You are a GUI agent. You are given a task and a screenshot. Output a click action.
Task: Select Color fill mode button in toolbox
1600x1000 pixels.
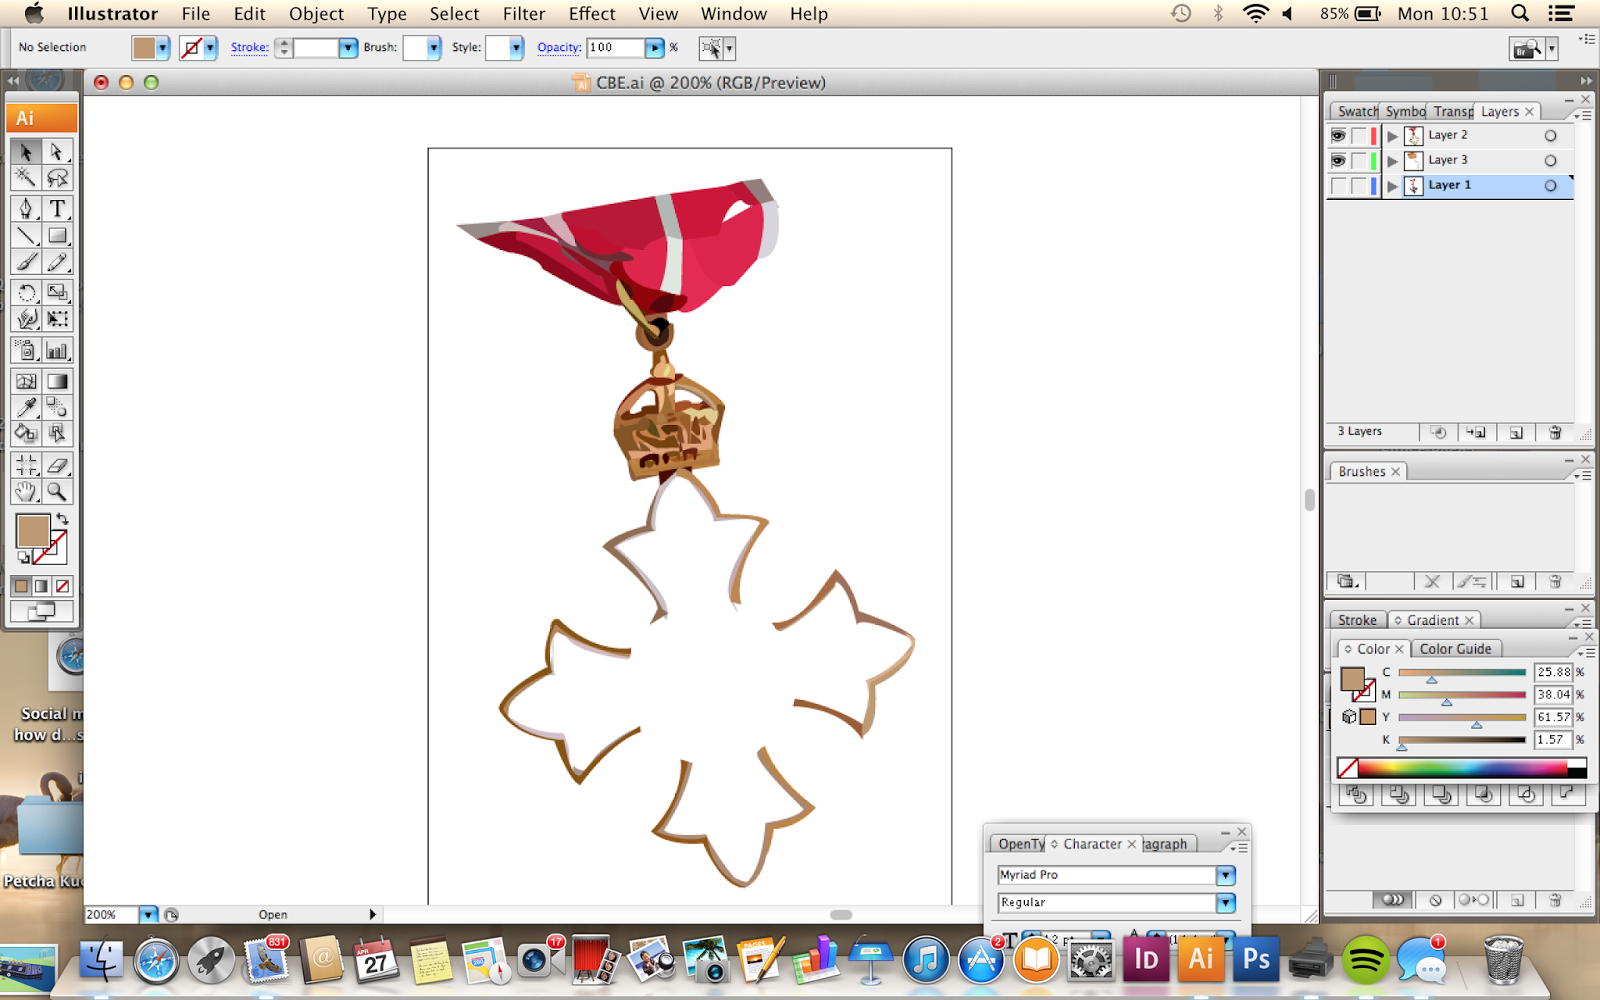coord(21,586)
